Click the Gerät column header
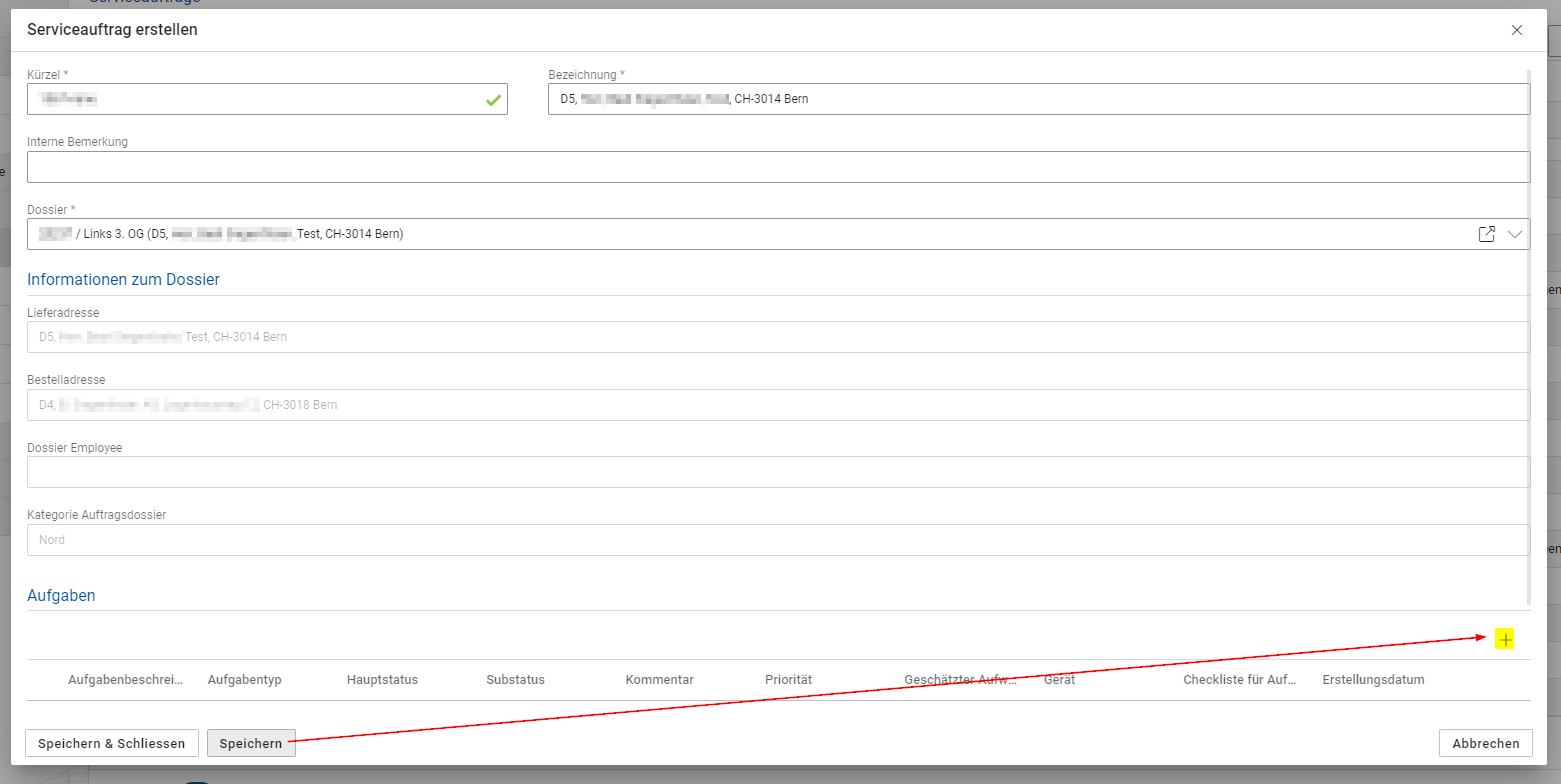 (1059, 680)
